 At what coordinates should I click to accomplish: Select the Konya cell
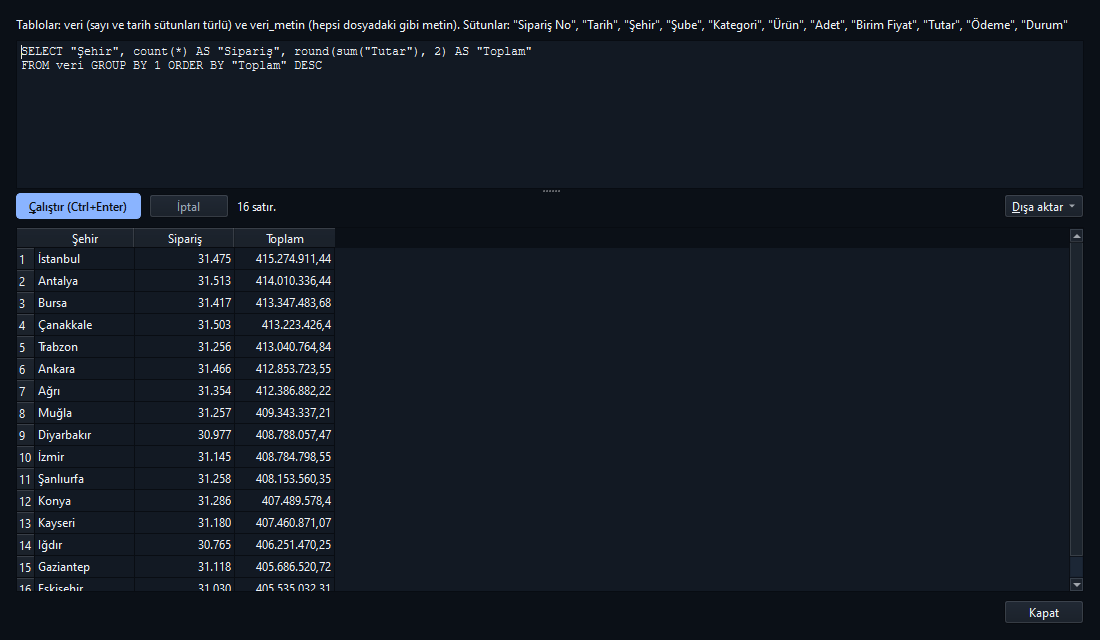coord(84,500)
